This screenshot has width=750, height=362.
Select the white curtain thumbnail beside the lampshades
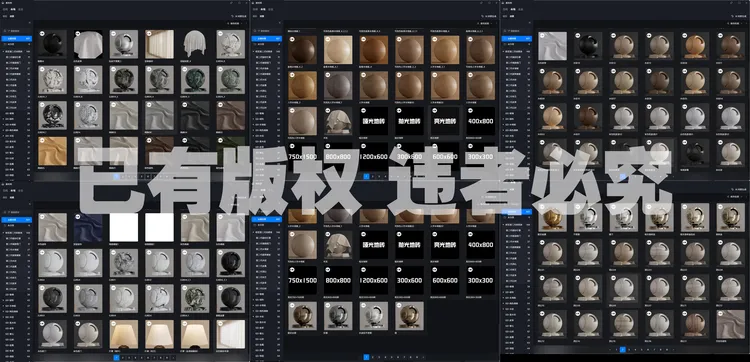(231, 334)
